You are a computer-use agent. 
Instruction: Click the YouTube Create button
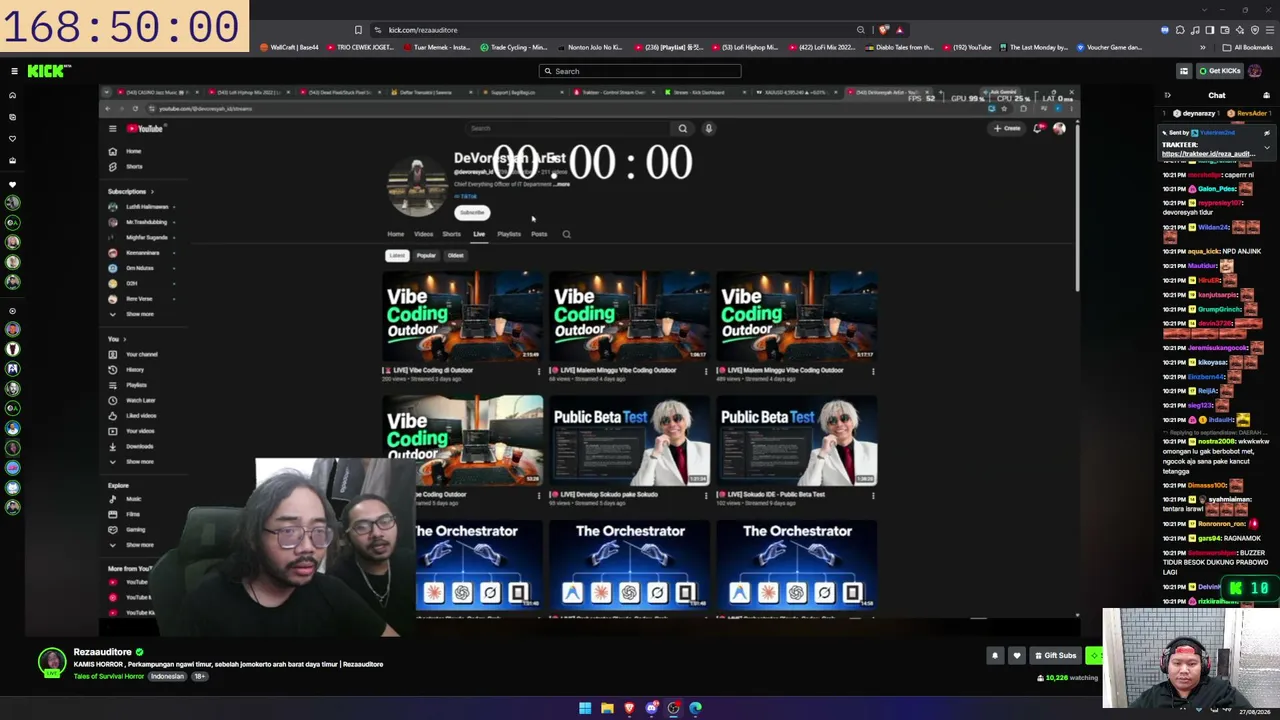click(1007, 129)
